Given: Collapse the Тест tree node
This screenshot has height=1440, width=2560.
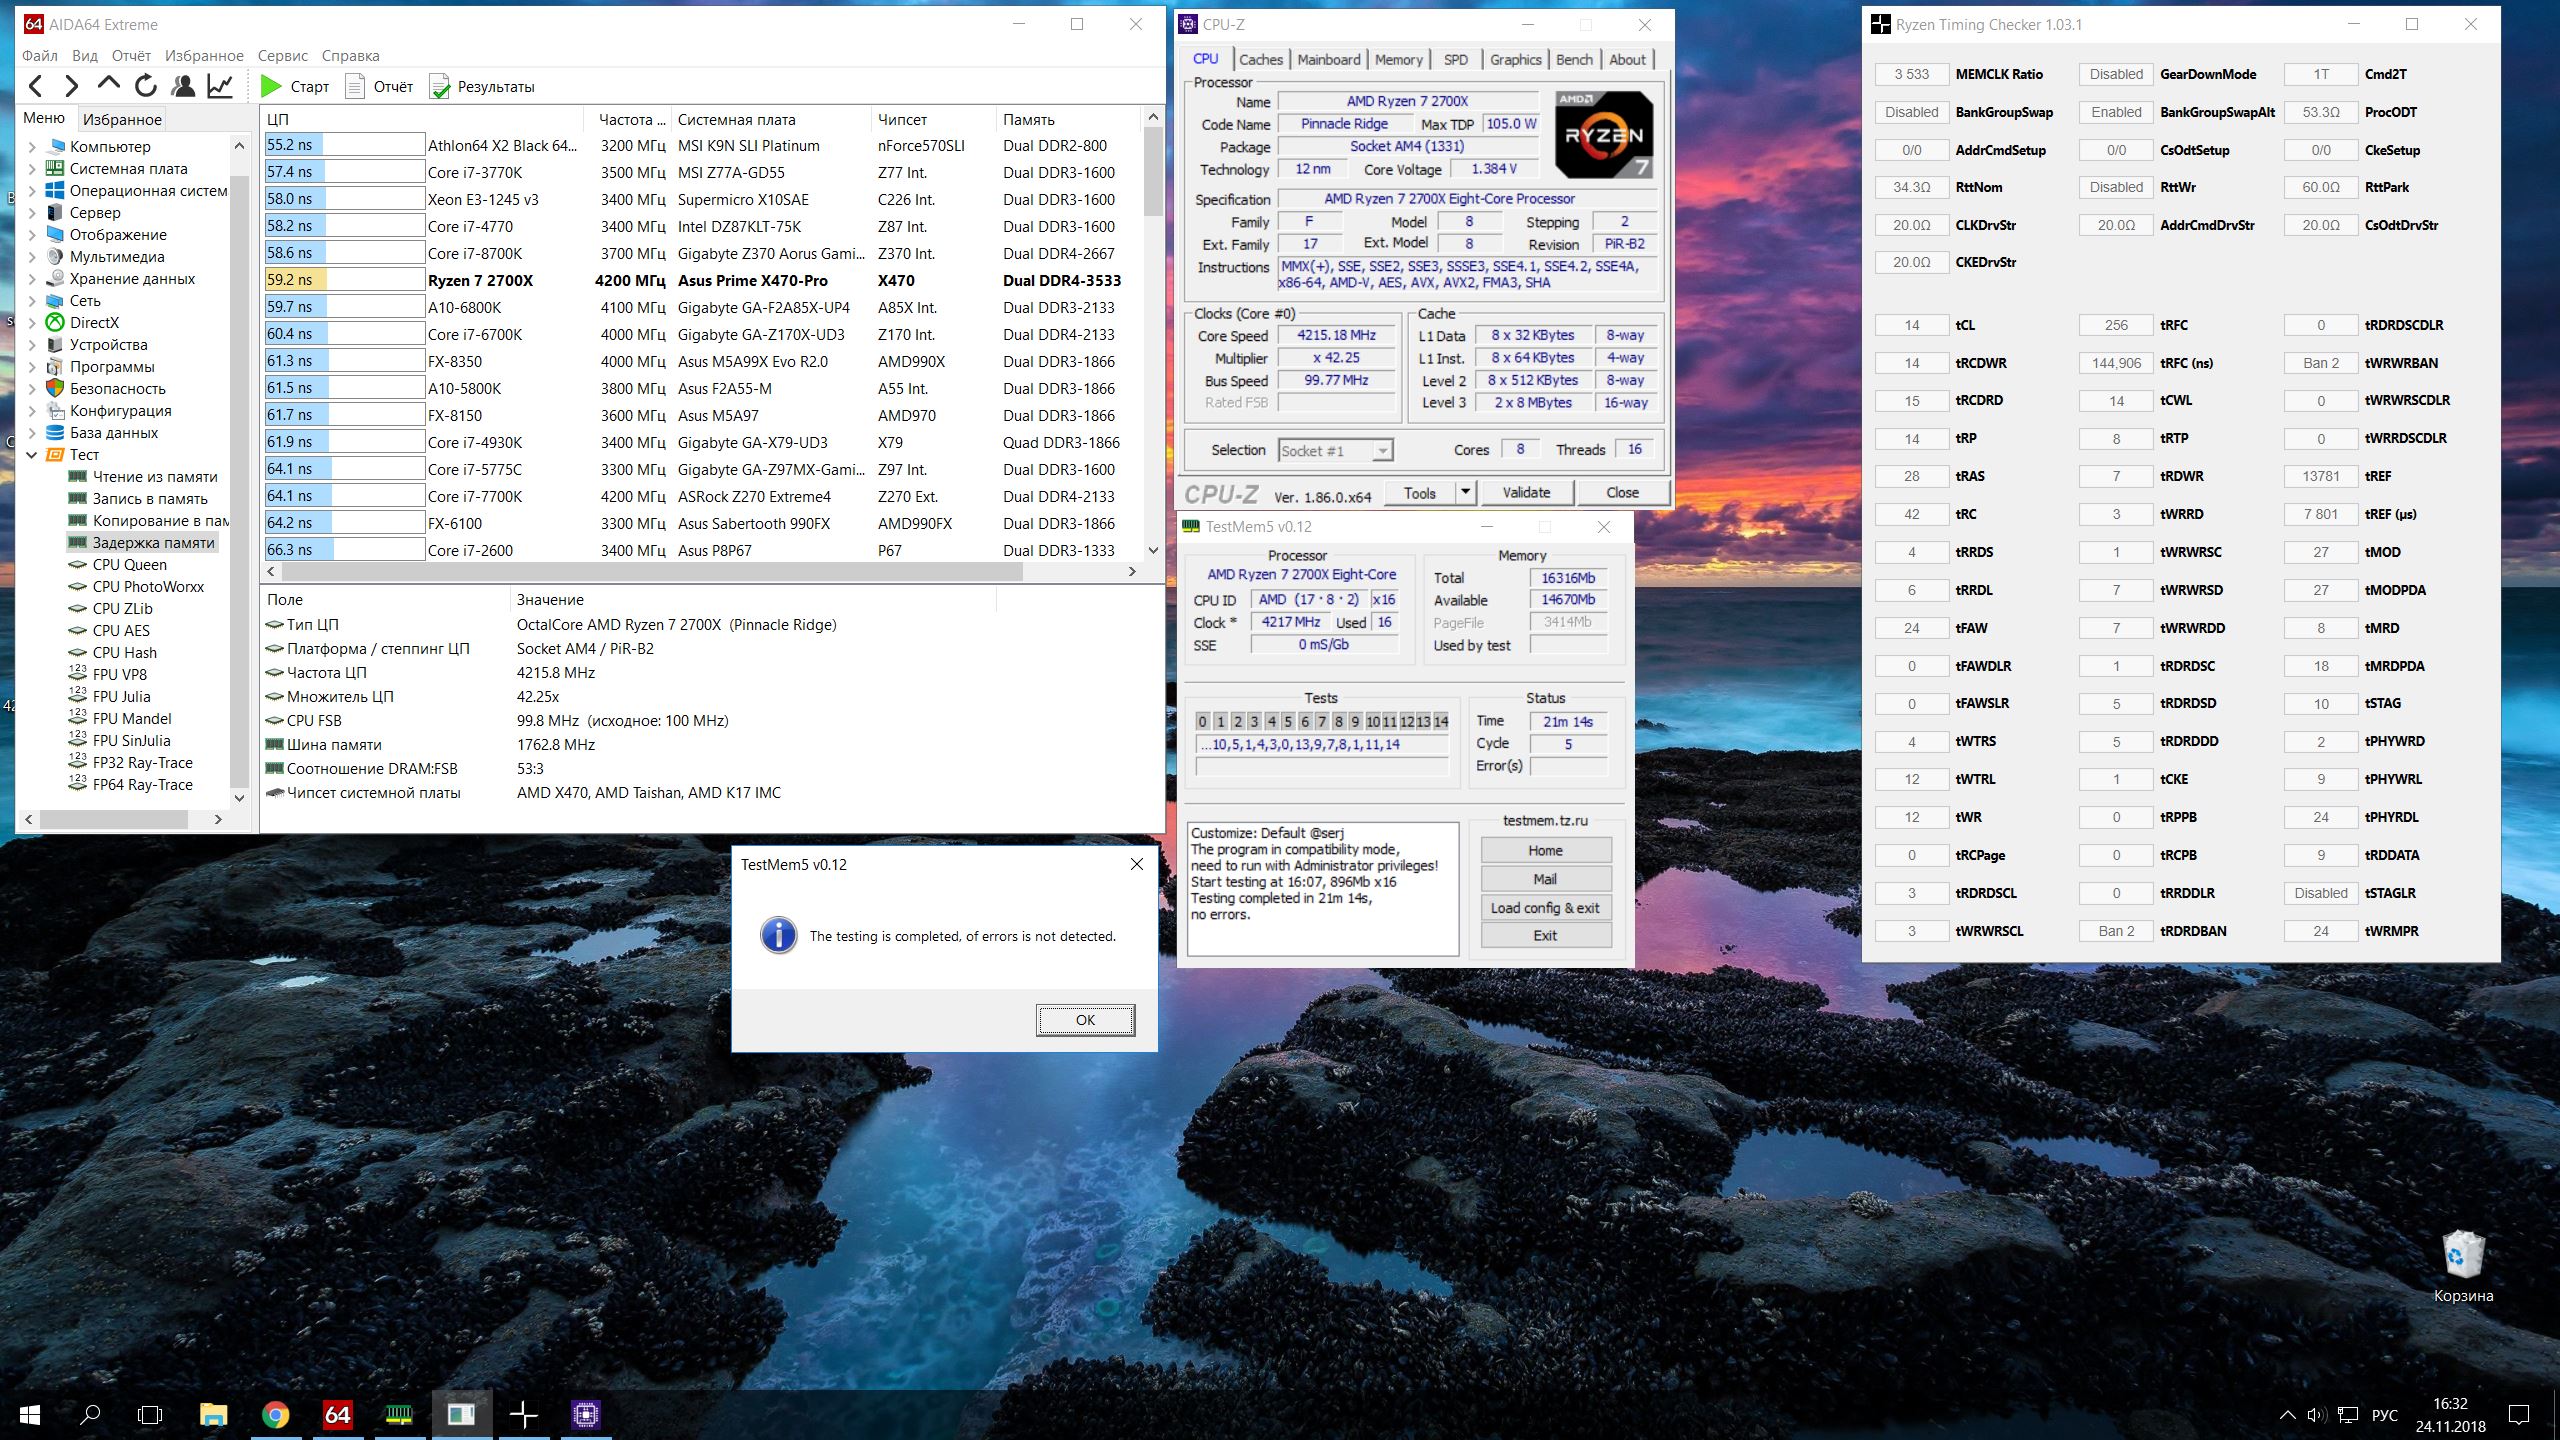Looking at the screenshot, I should coord(31,455).
